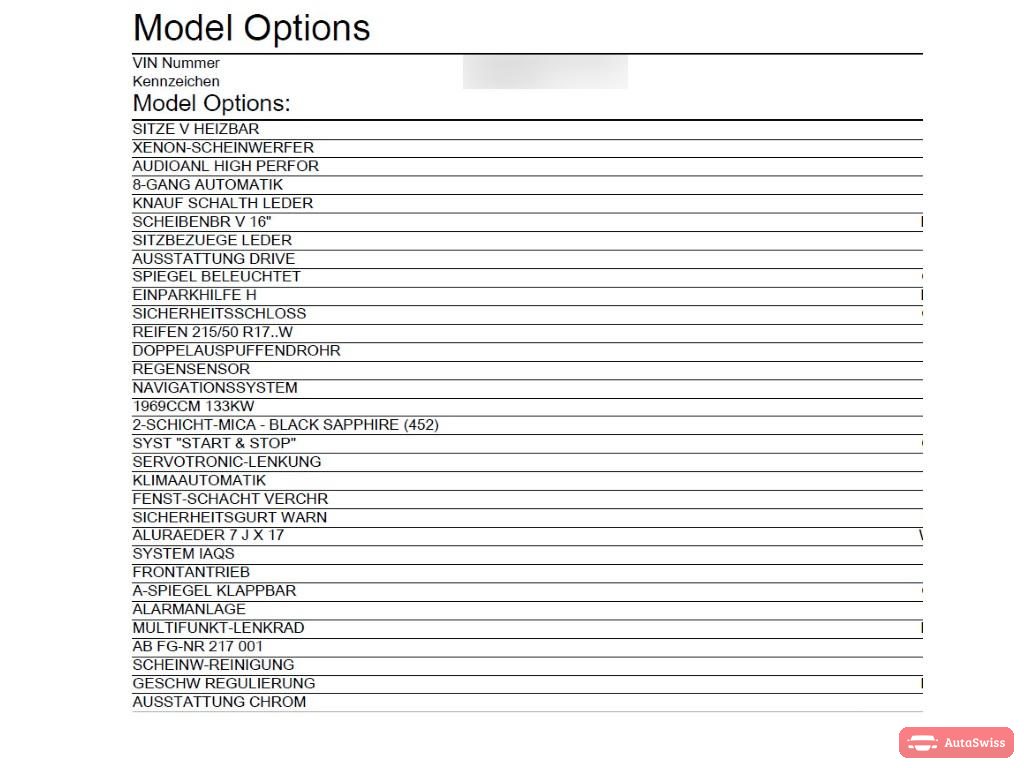
Task: Select the 1969CCM 133KW engine entry
Action: coord(527,406)
